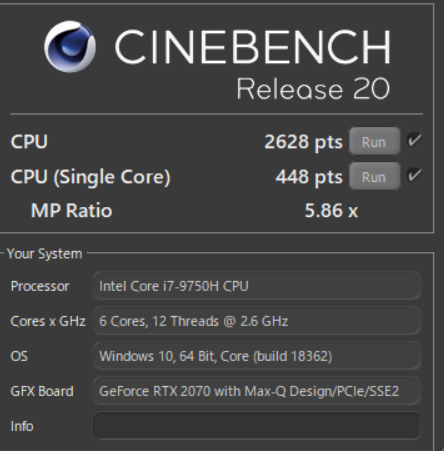Click inside the empty Info field
This screenshot has height=451, width=444.
pyautogui.click(x=256, y=426)
